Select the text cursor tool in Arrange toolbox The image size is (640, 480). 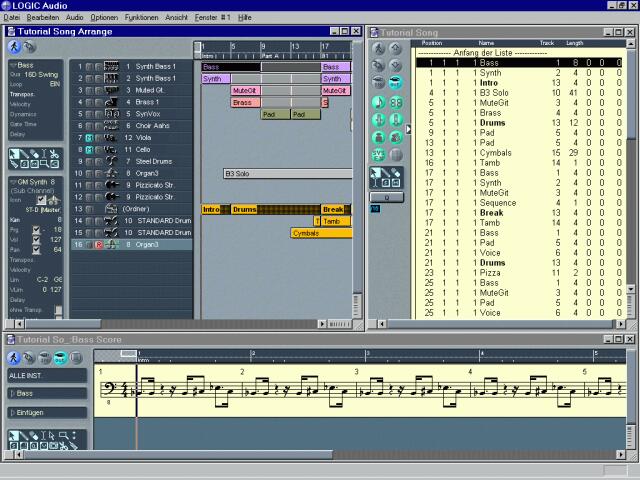[x=44, y=154]
